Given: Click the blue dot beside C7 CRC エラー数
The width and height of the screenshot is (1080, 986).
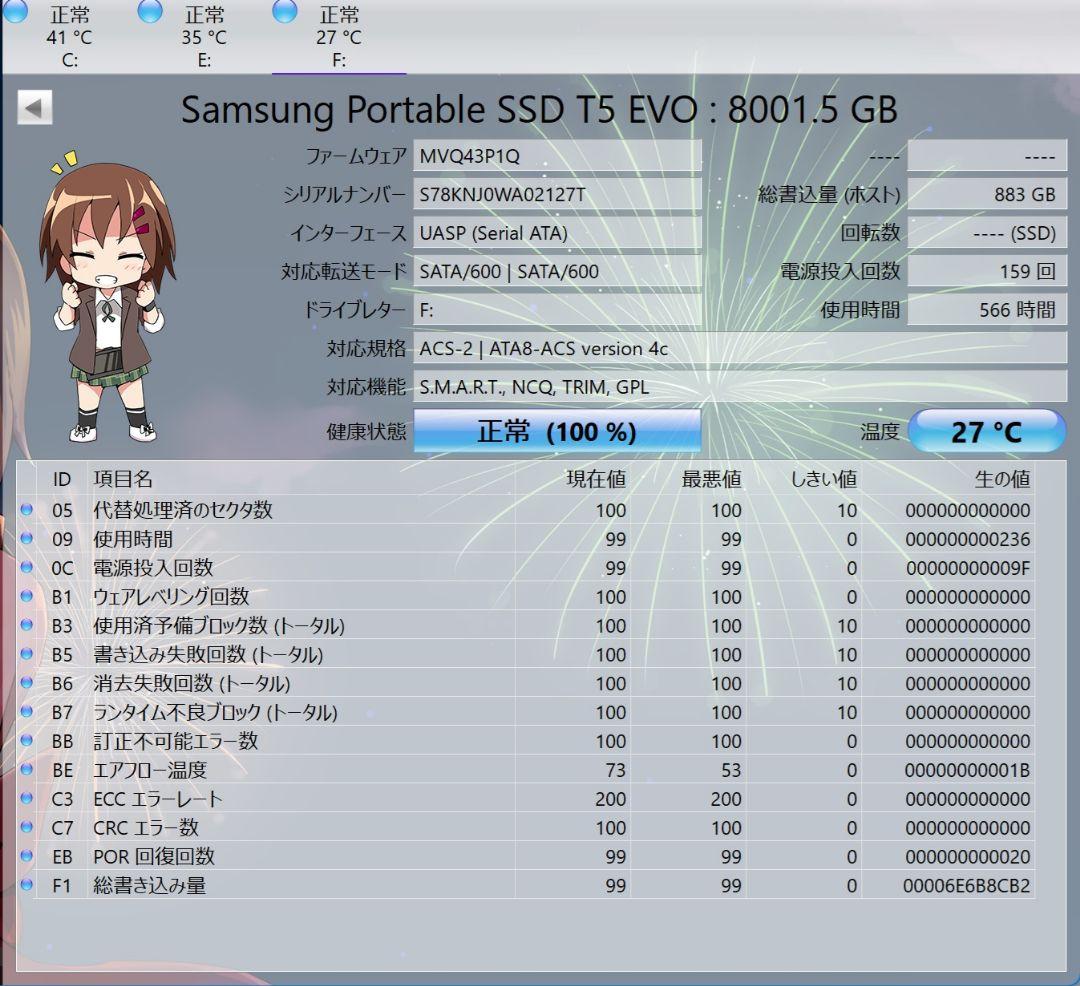Looking at the screenshot, I should (28, 828).
